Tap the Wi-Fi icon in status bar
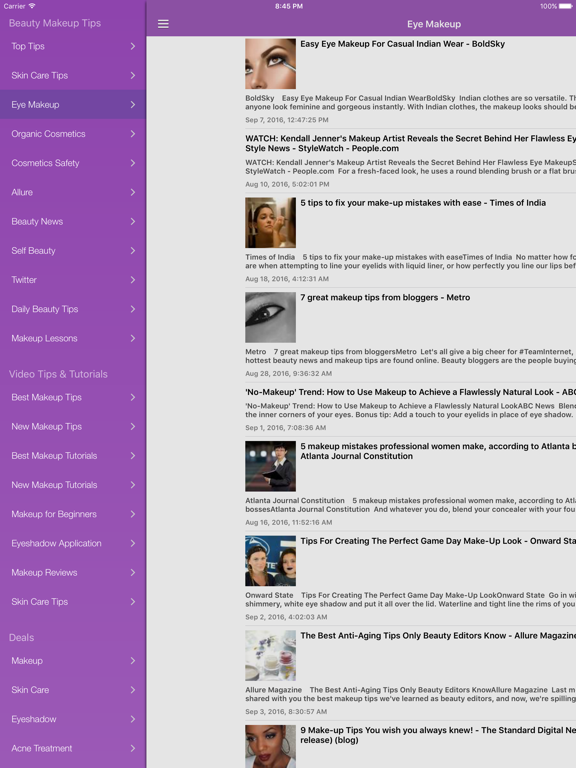Screen dimensions: 576x768 pos(32,6)
